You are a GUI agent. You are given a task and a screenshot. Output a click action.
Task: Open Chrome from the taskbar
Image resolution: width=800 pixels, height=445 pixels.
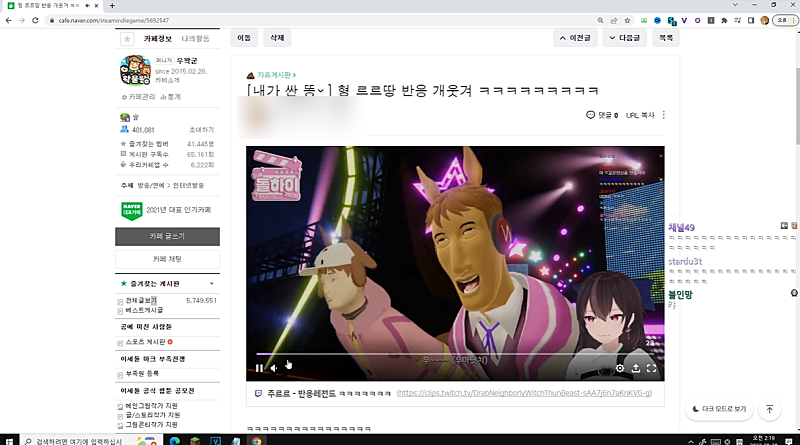(257, 441)
